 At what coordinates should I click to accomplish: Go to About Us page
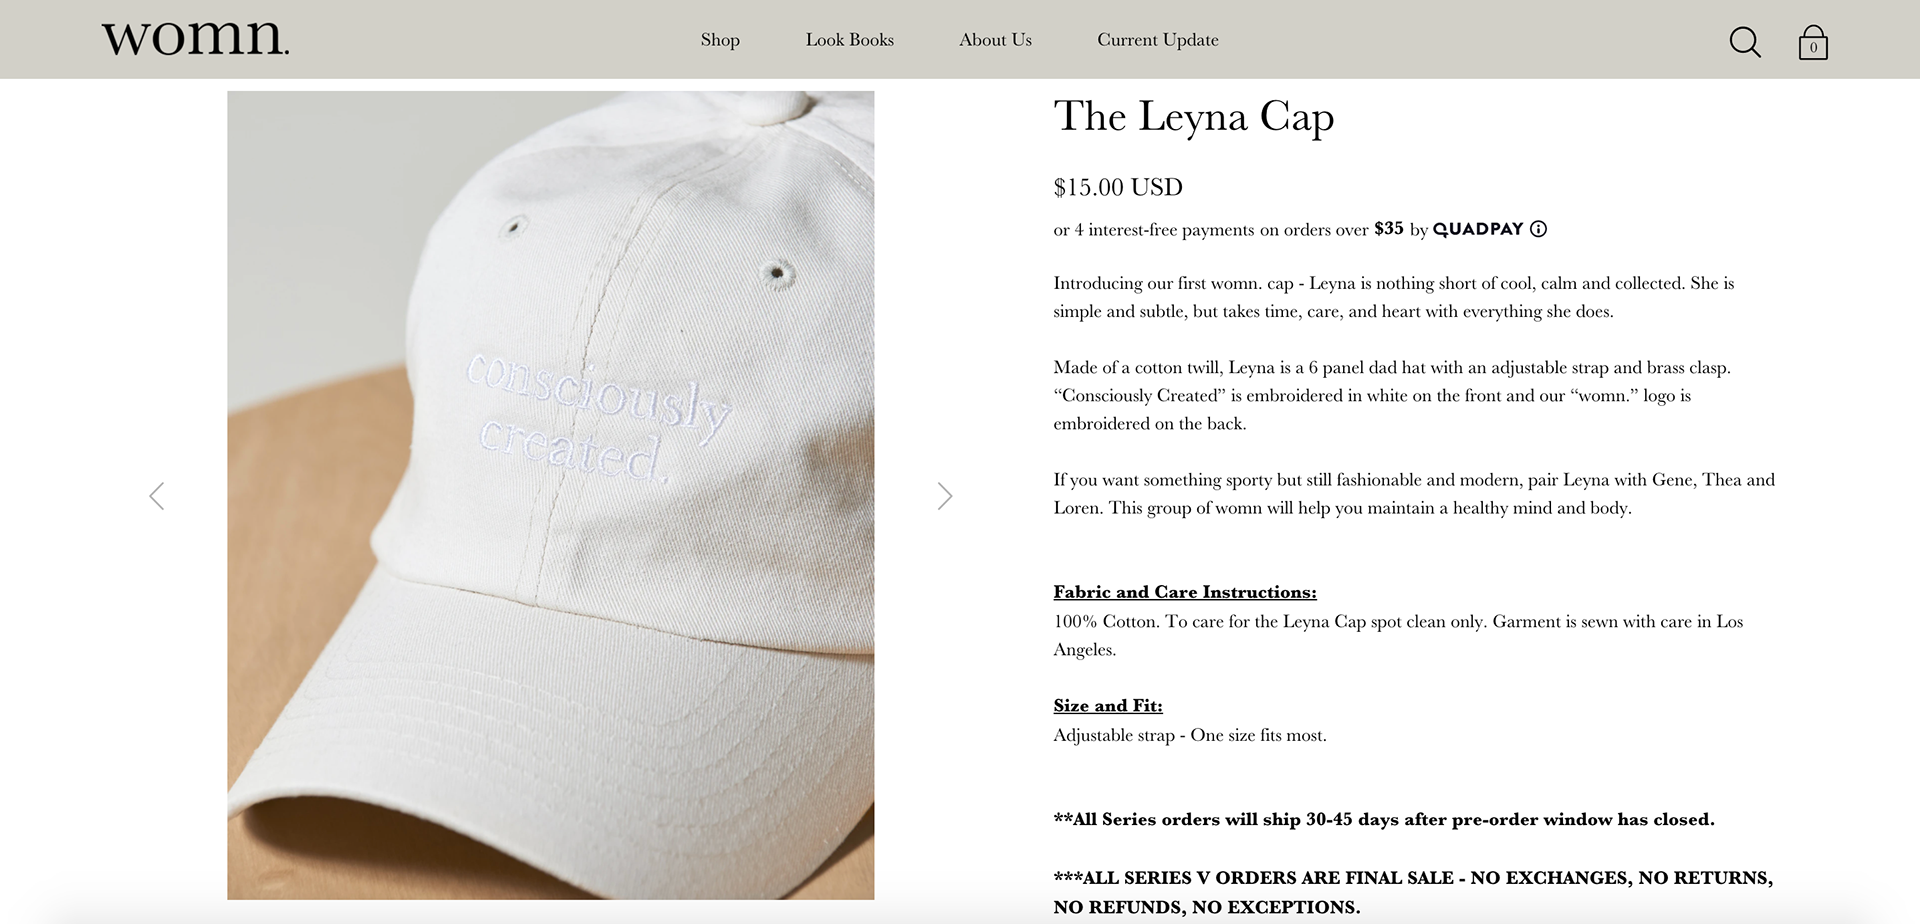(995, 40)
